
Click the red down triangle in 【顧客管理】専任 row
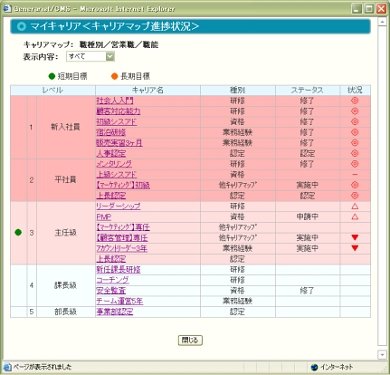[355, 237]
